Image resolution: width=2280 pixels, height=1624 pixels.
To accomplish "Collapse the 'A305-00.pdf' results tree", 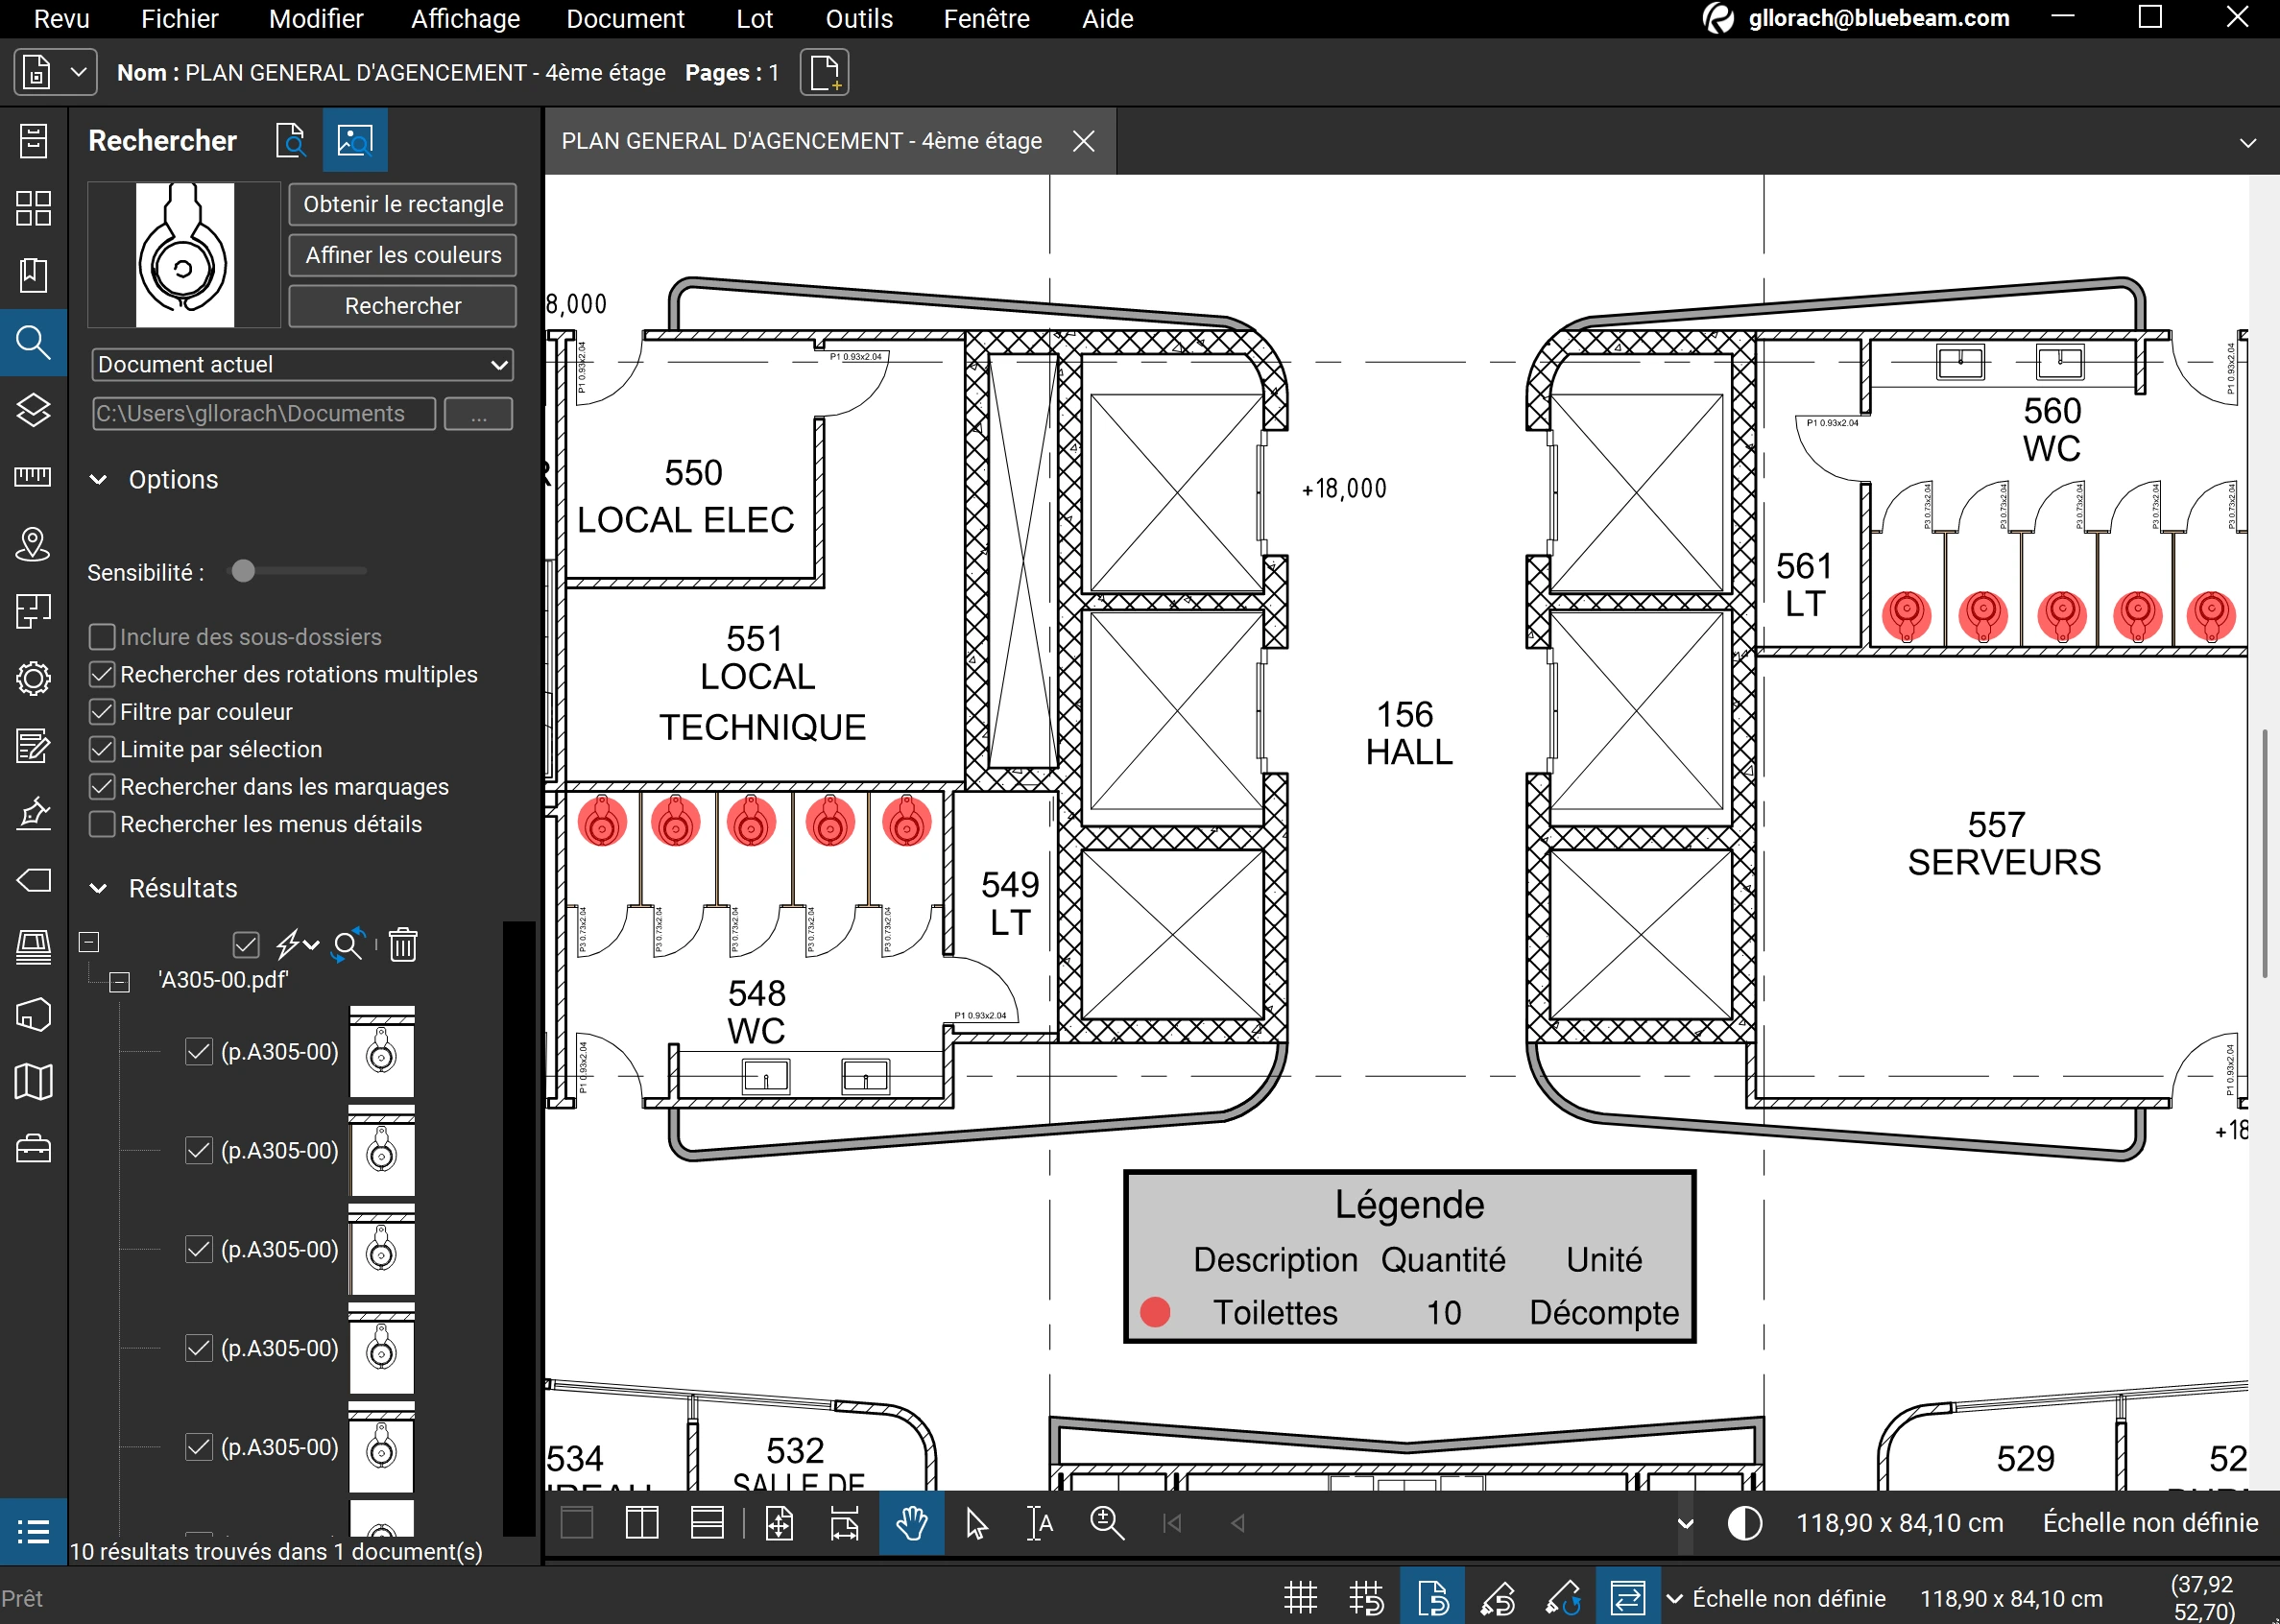I will [x=120, y=981].
